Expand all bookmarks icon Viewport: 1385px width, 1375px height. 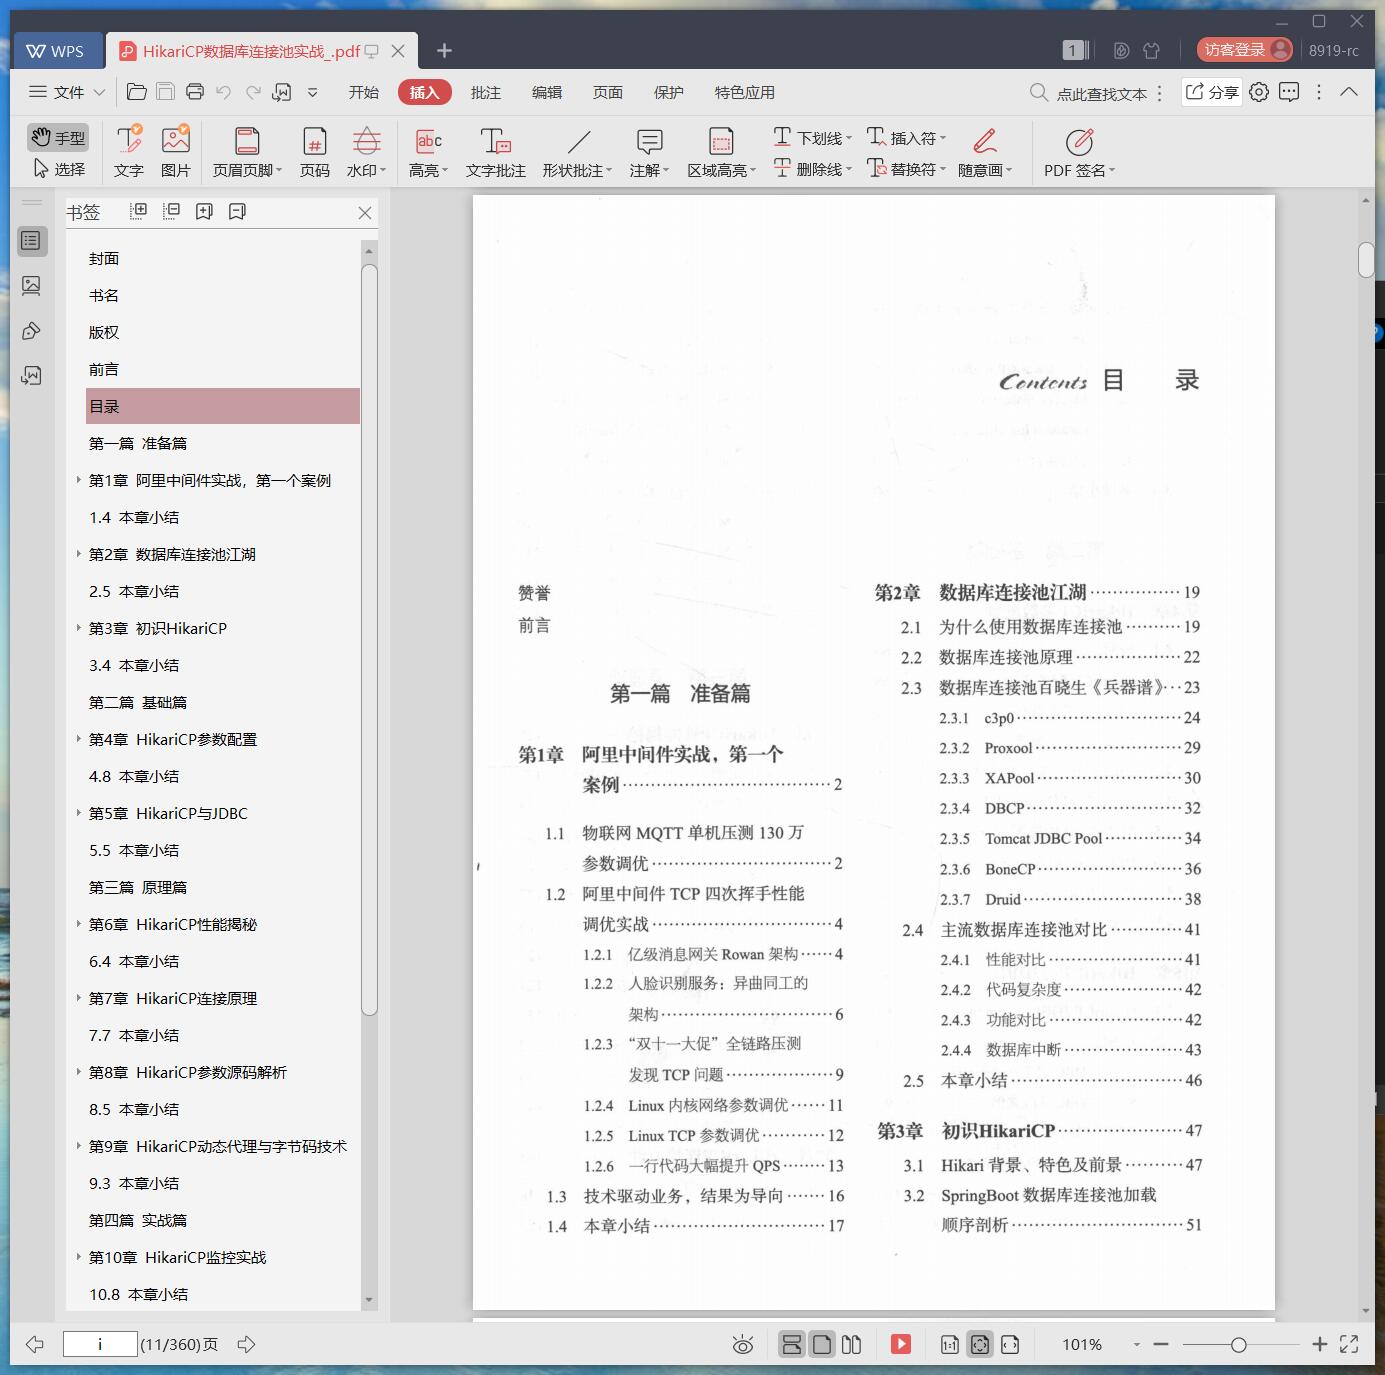139,211
